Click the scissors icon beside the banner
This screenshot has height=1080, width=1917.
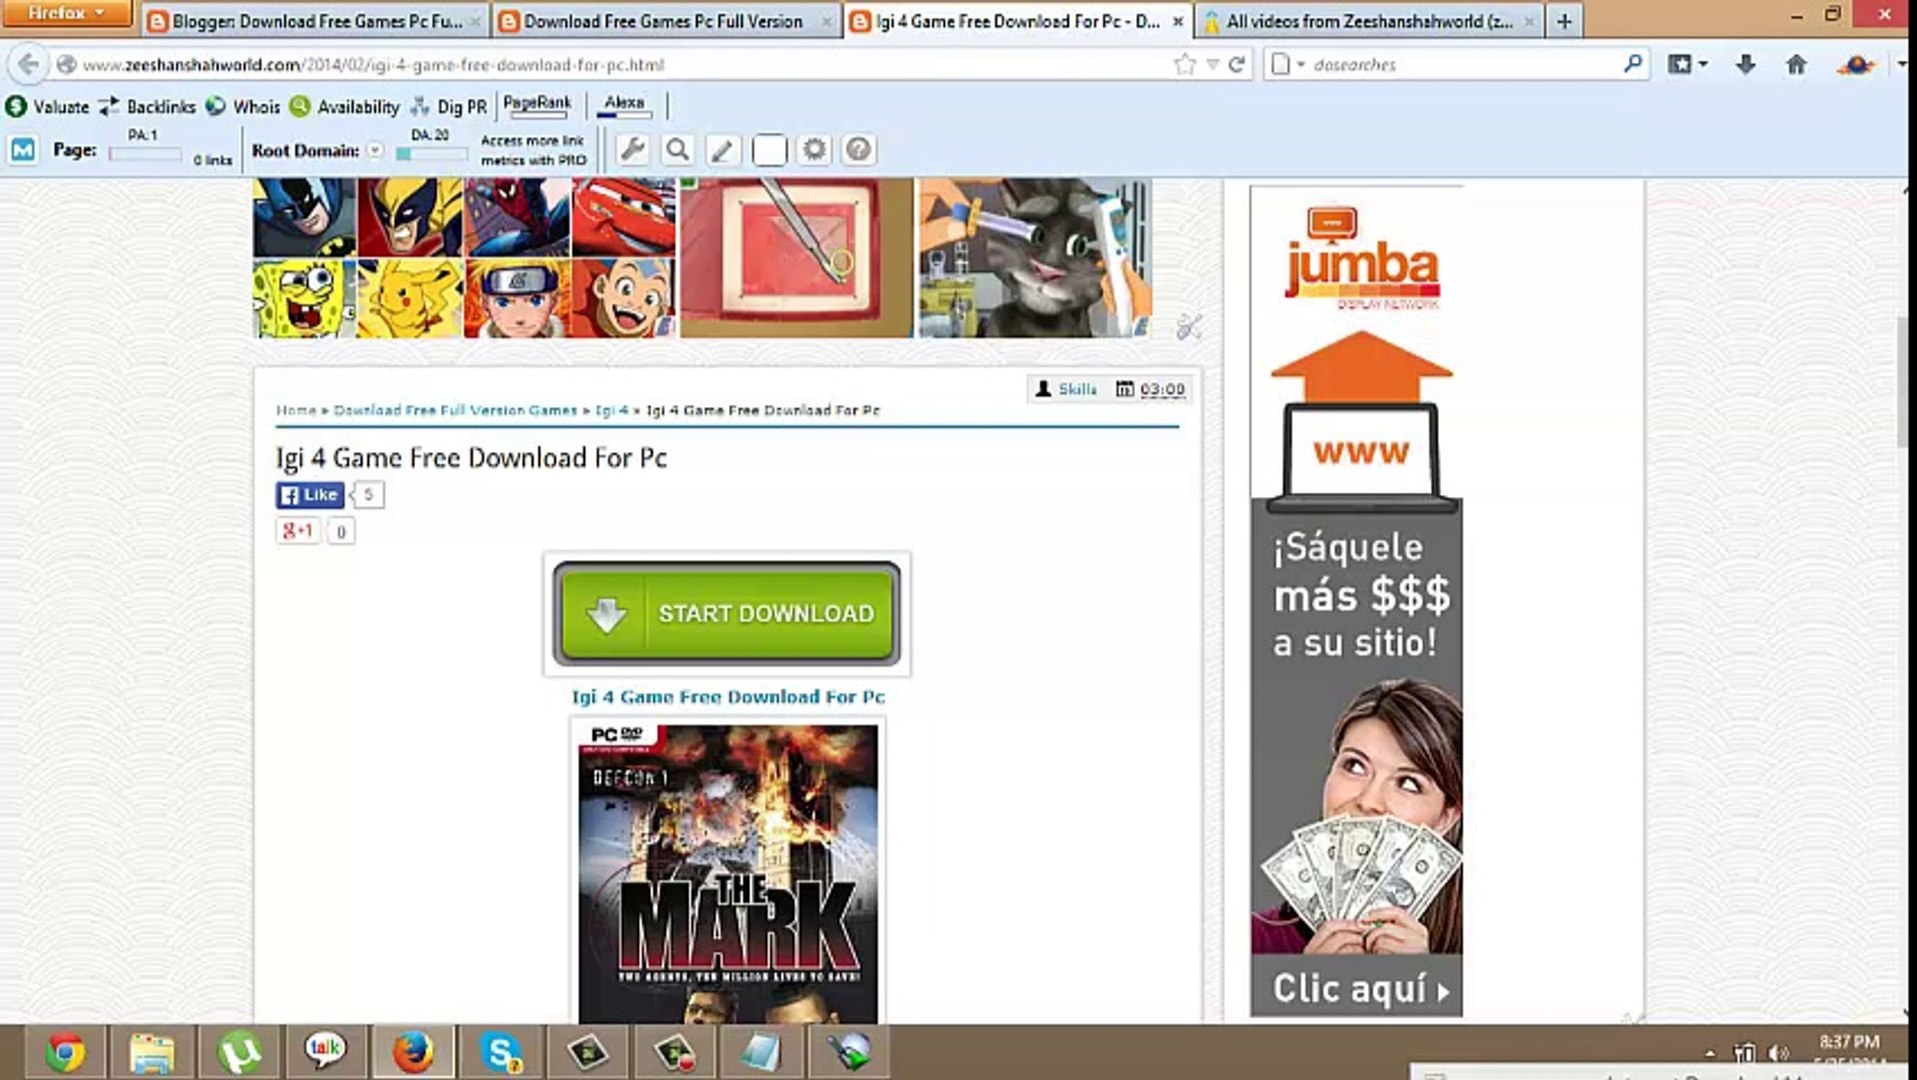pyautogui.click(x=1188, y=327)
